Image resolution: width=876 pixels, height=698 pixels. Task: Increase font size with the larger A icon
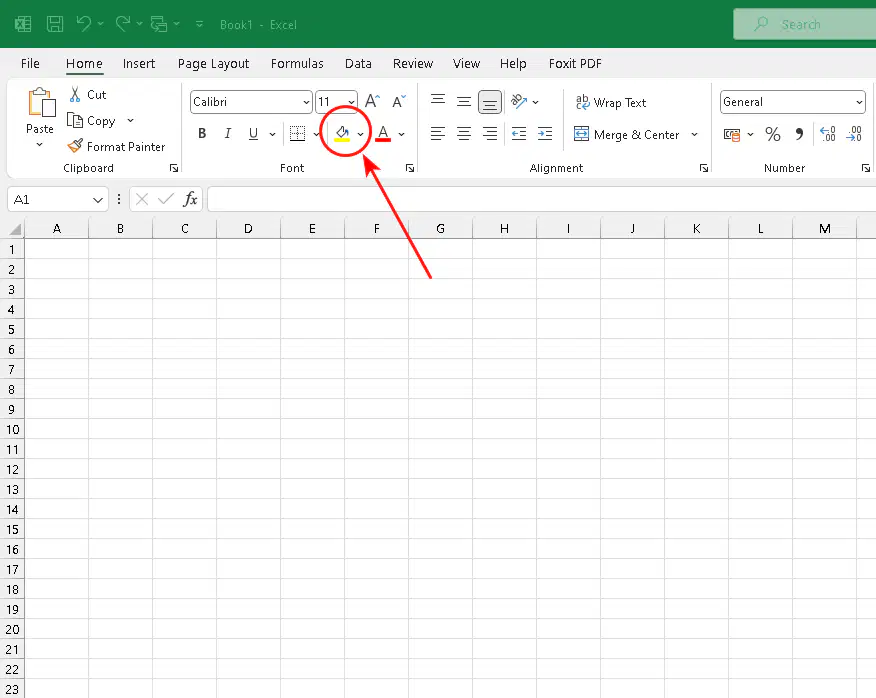(x=372, y=101)
